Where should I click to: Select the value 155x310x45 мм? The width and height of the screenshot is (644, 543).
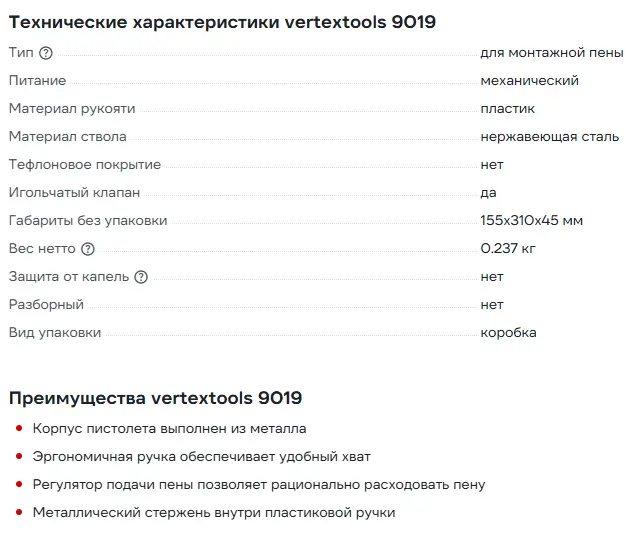tap(531, 221)
